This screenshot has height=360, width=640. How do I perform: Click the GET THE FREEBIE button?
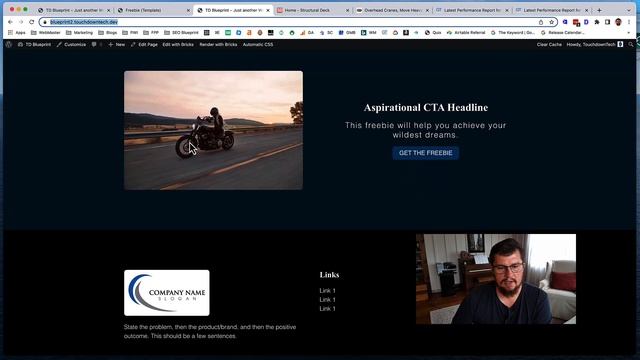[425, 153]
